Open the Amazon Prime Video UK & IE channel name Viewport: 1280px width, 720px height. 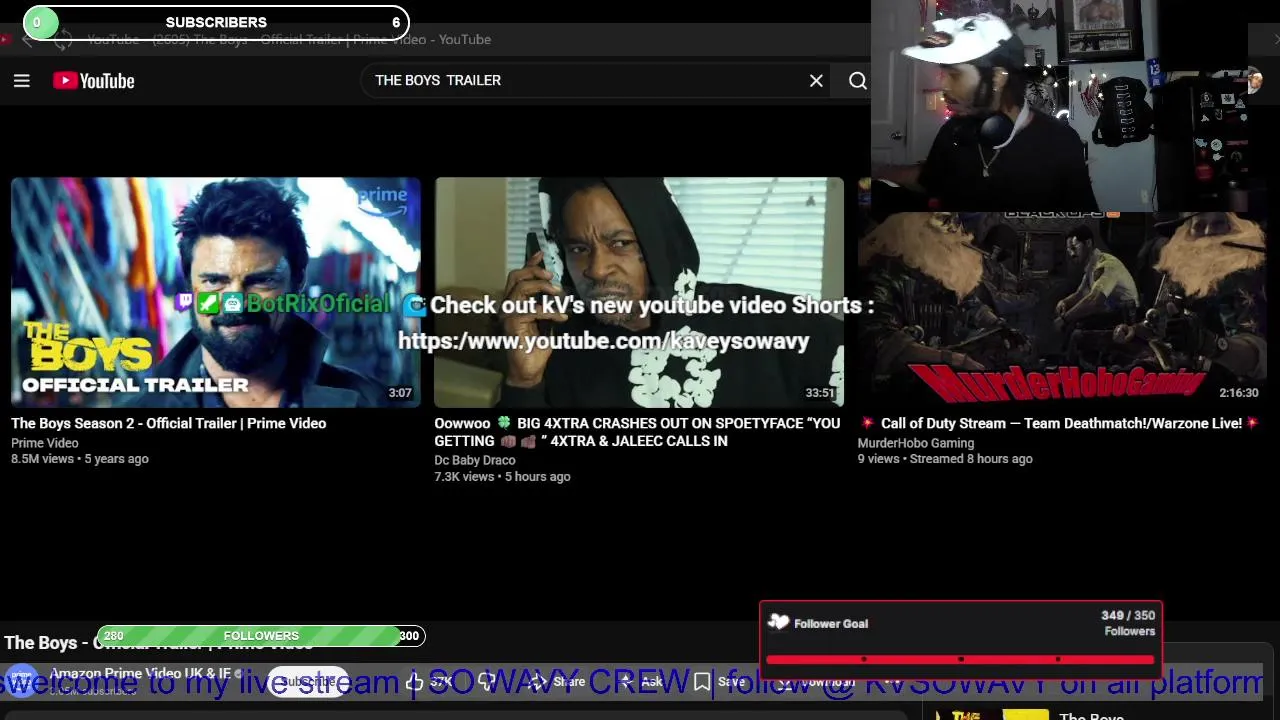point(140,674)
